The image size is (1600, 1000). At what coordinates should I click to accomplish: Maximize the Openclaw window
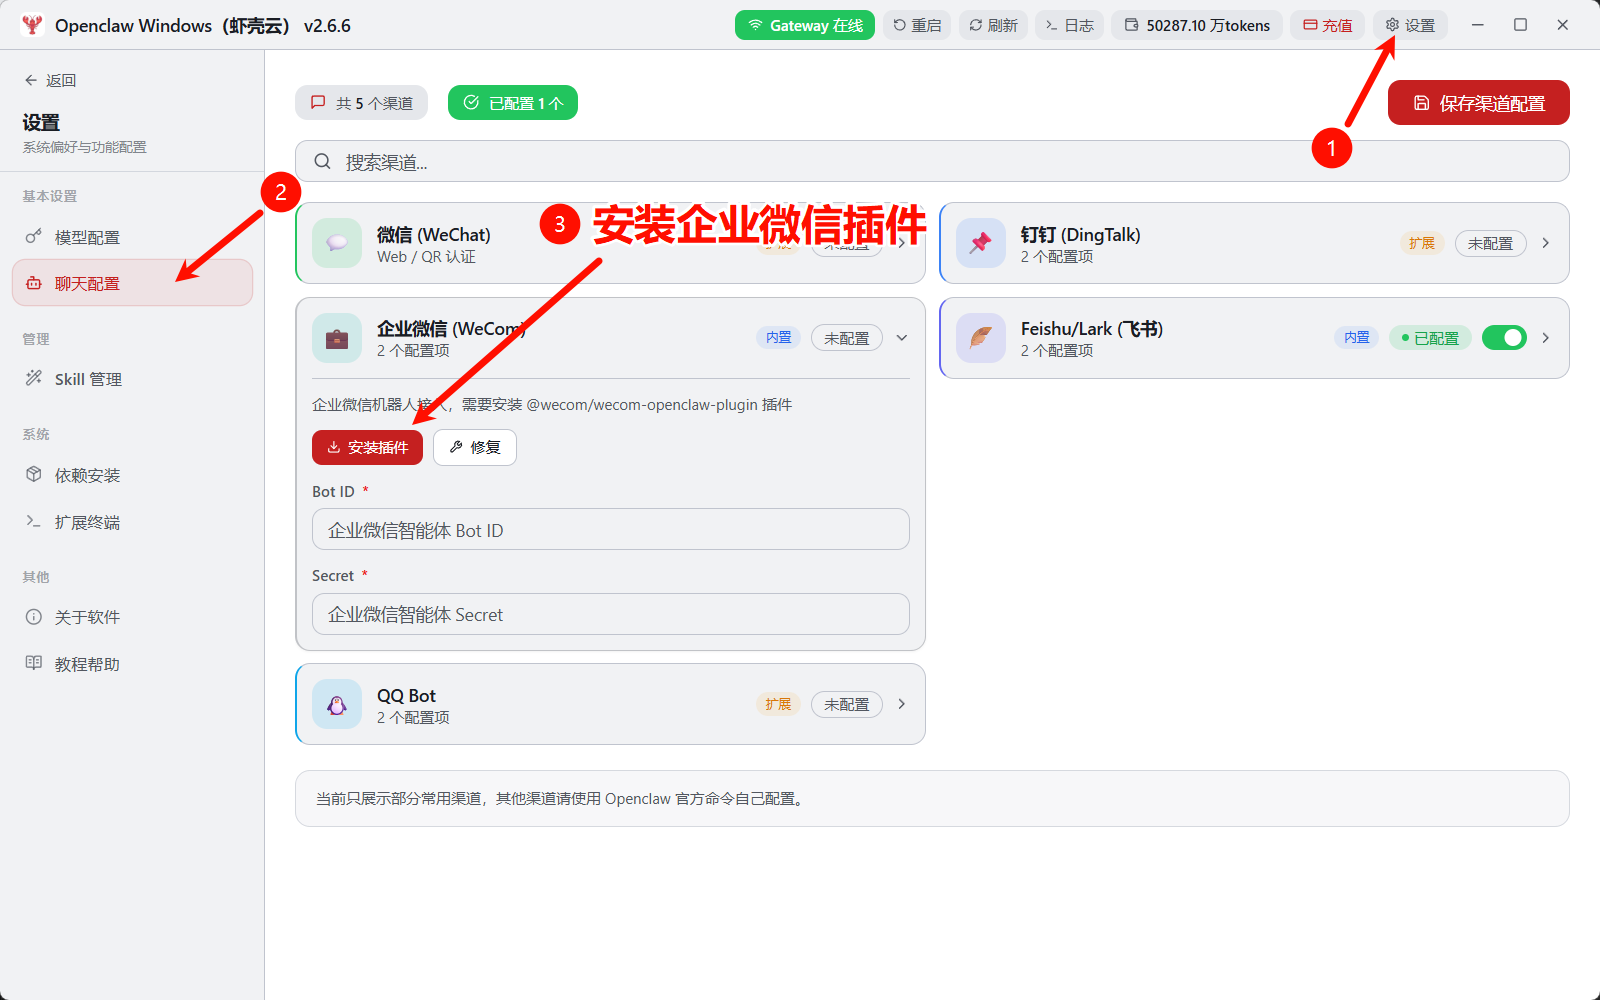[x=1520, y=25]
